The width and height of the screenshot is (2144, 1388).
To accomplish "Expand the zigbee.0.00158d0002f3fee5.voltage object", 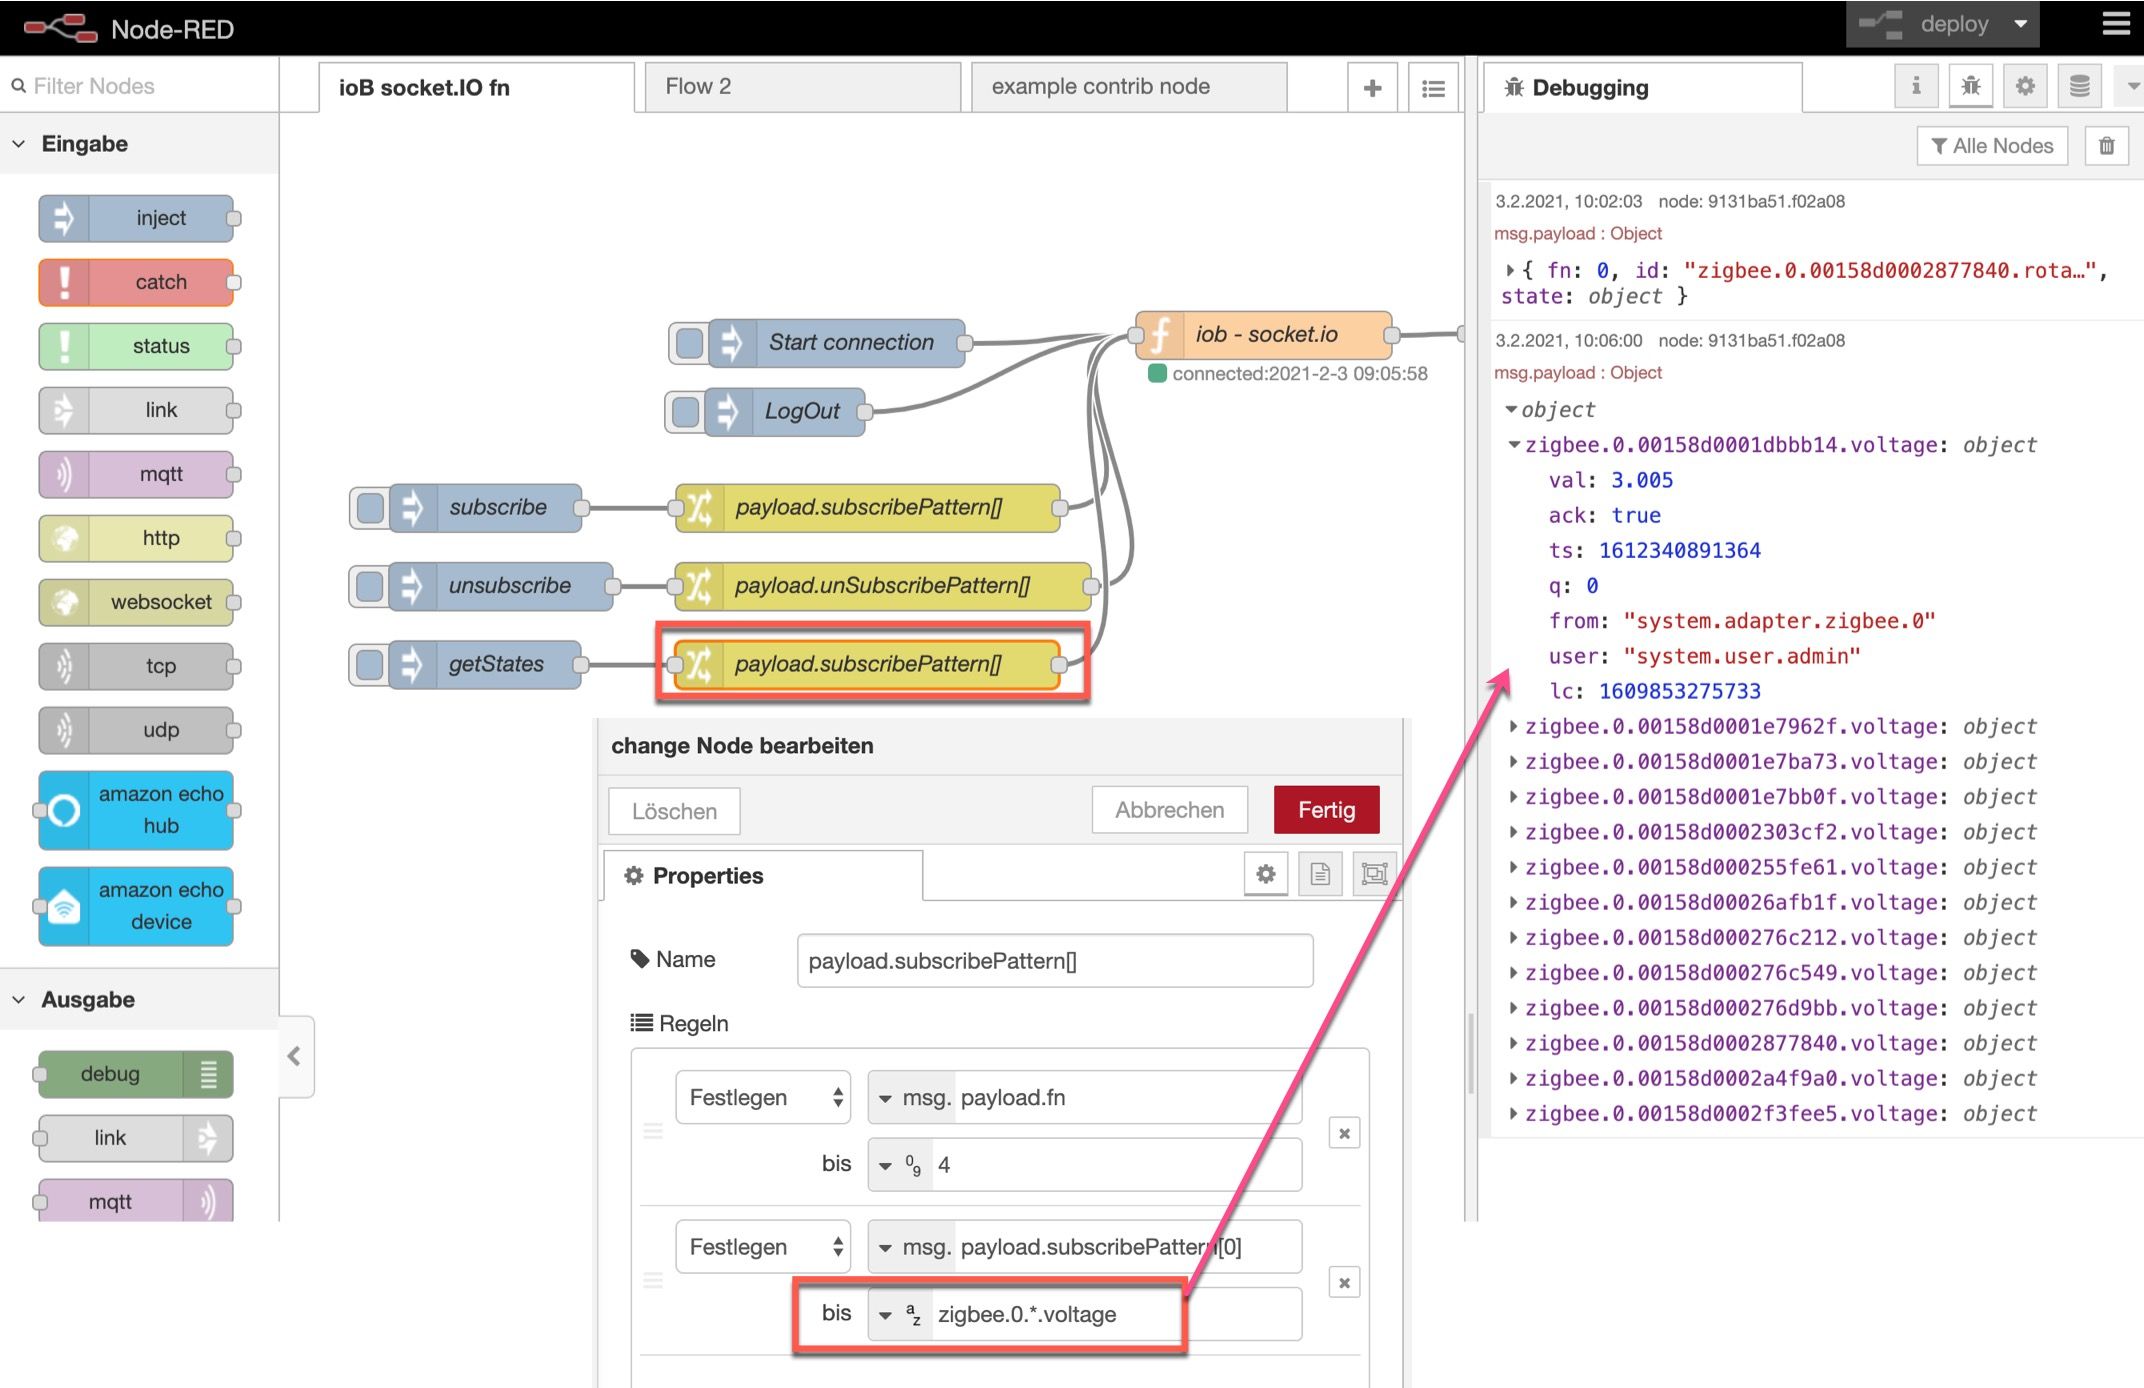I will pyautogui.click(x=1514, y=1113).
